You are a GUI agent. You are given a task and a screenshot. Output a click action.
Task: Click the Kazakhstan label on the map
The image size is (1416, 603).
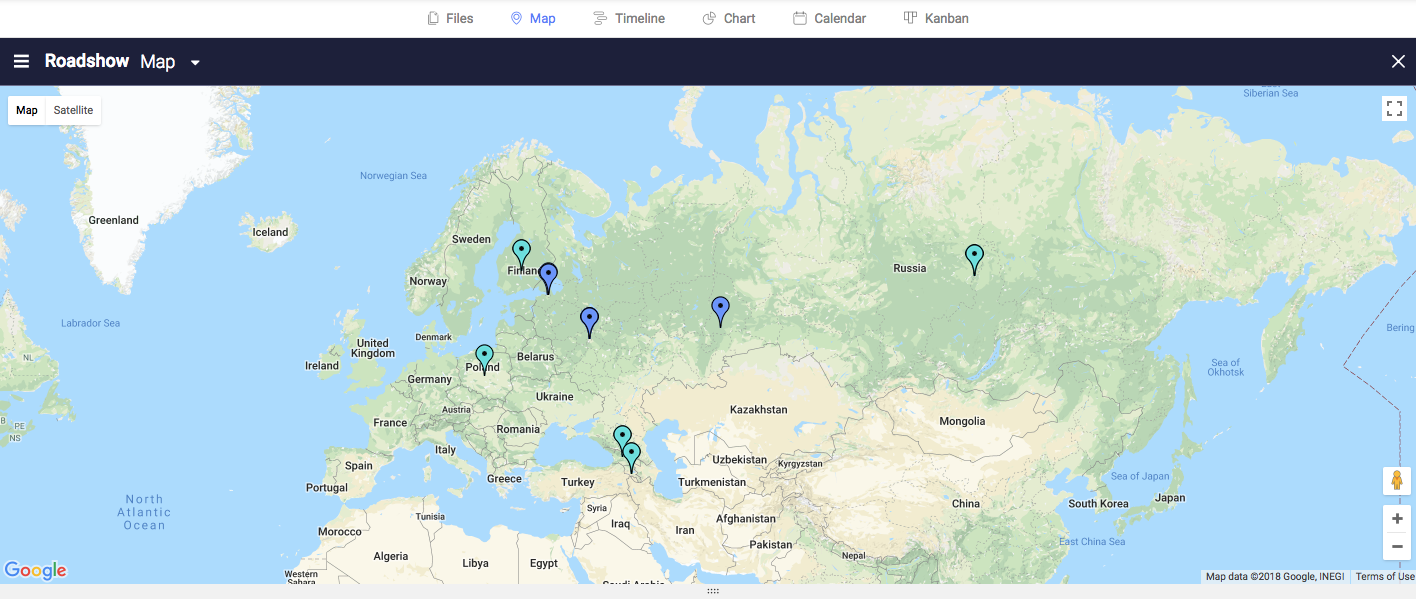pyautogui.click(x=758, y=410)
